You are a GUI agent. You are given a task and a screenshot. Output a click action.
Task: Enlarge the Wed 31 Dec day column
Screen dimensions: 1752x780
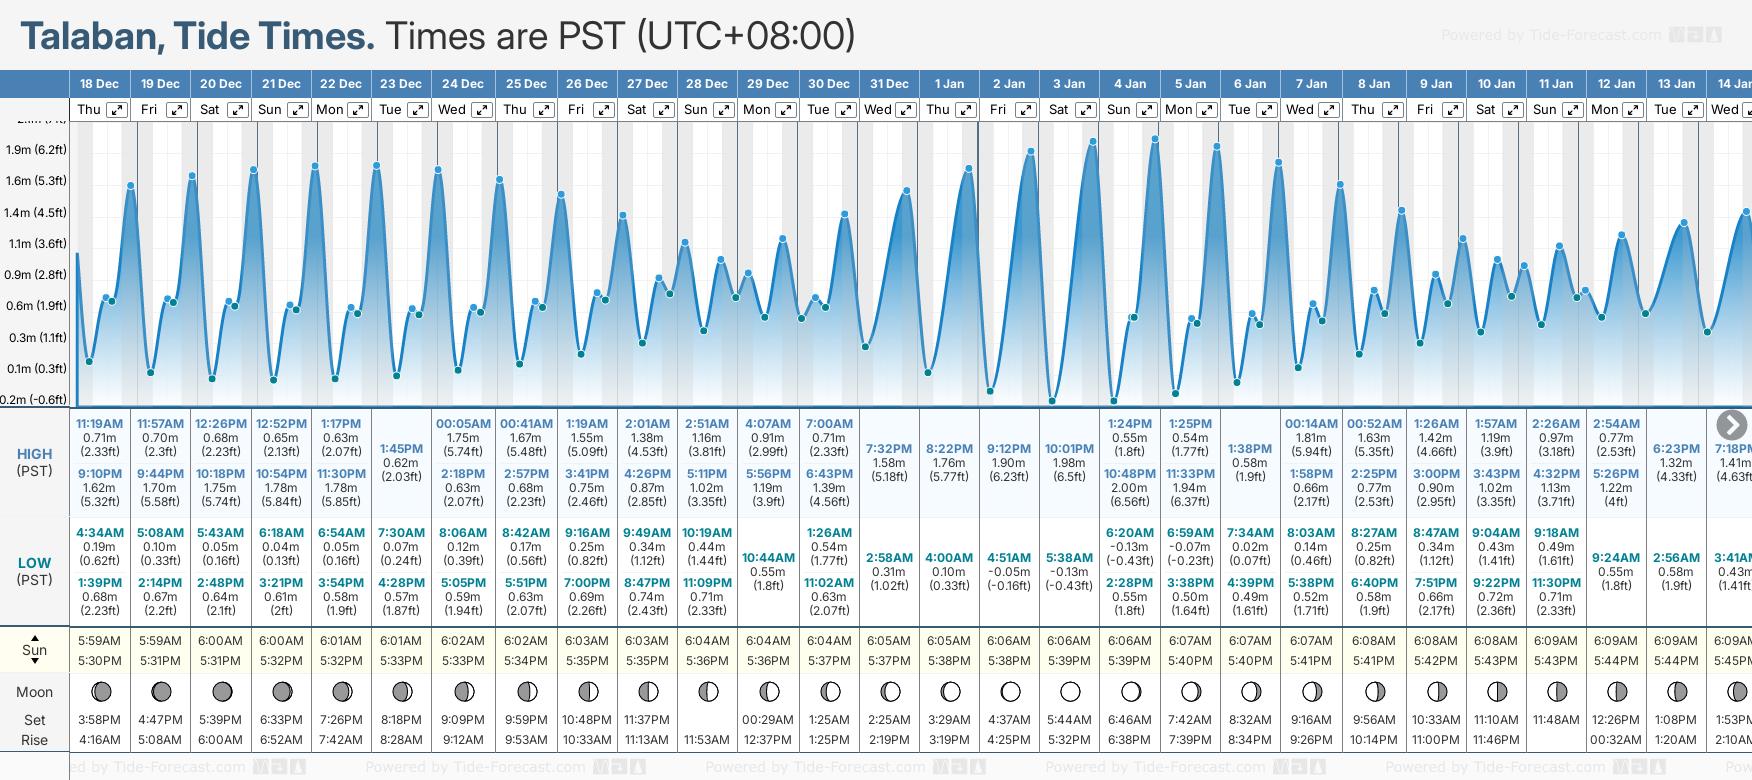pyautogui.click(x=906, y=110)
